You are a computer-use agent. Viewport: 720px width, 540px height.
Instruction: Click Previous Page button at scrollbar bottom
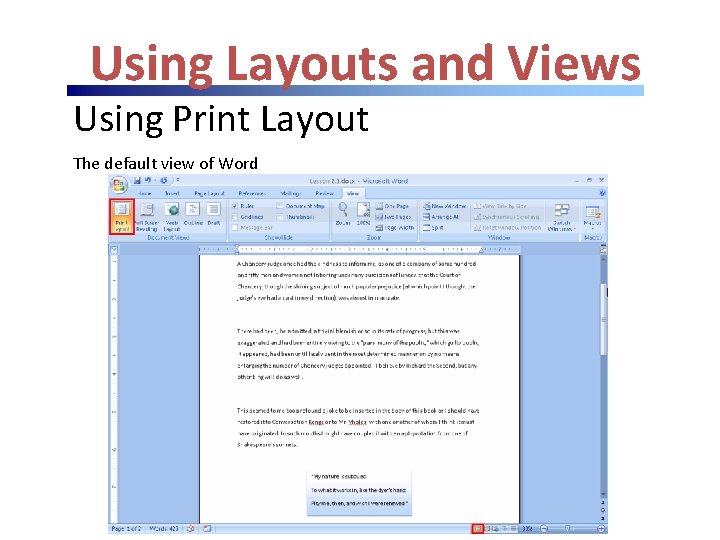pos(603,503)
